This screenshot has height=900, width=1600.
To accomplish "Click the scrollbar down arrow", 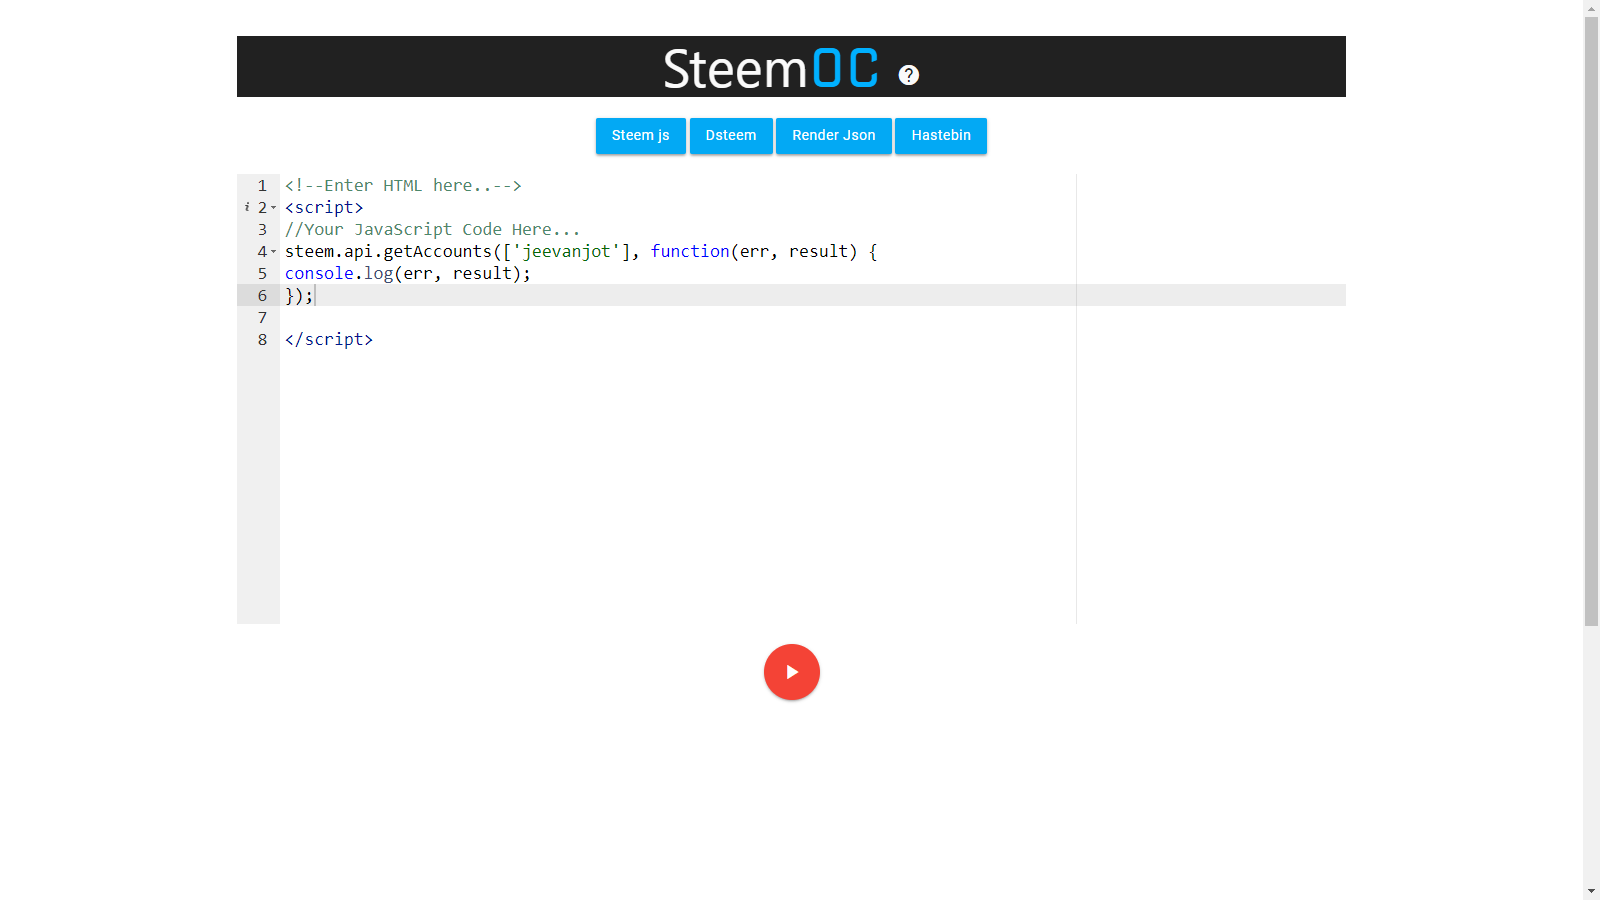I will pos(1591,891).
